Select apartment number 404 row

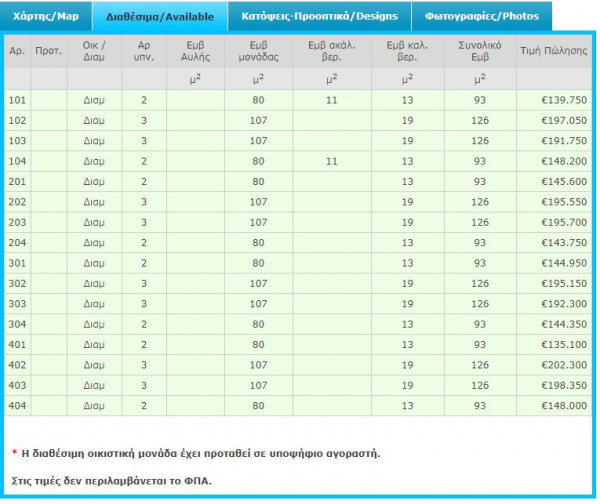point(298,406)
